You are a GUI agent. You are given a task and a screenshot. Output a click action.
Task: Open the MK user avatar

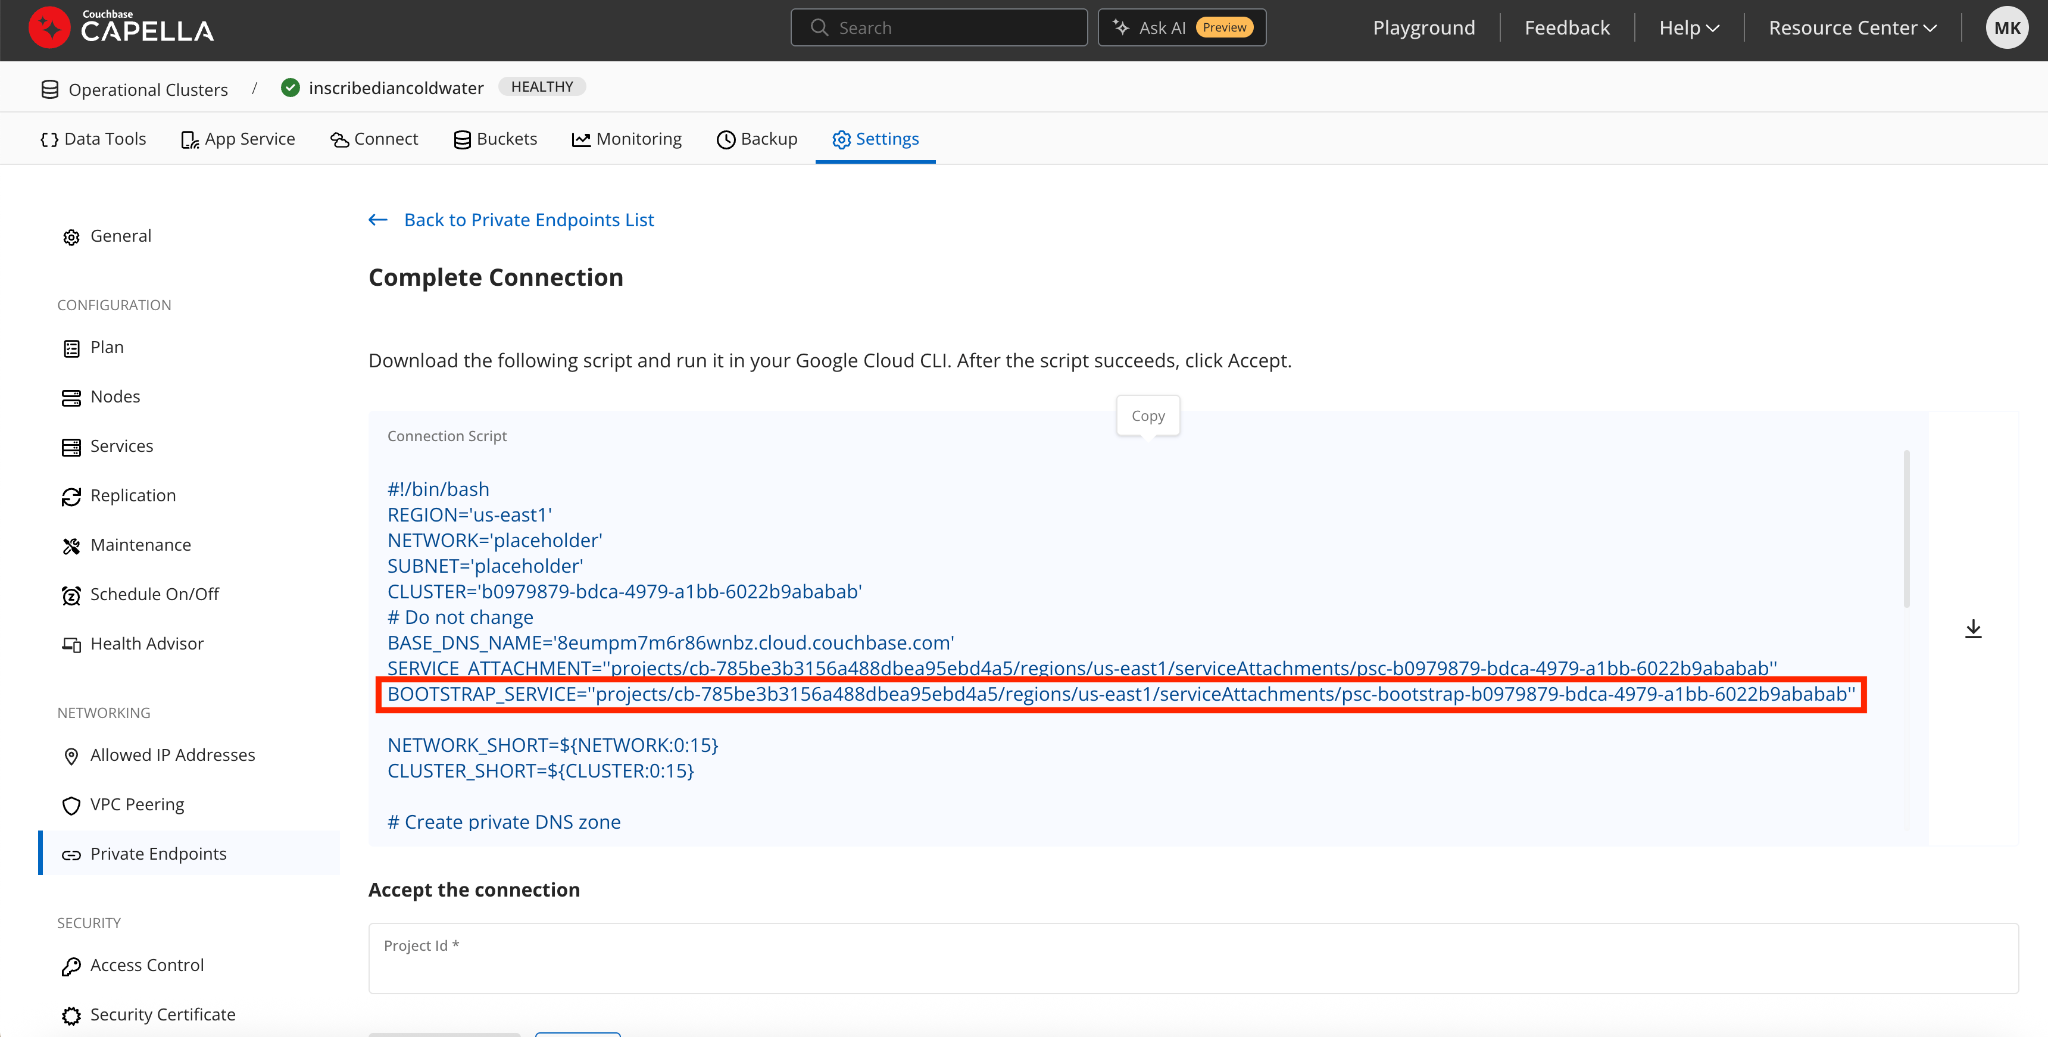pyautogui.click(x=2006, y=28)
